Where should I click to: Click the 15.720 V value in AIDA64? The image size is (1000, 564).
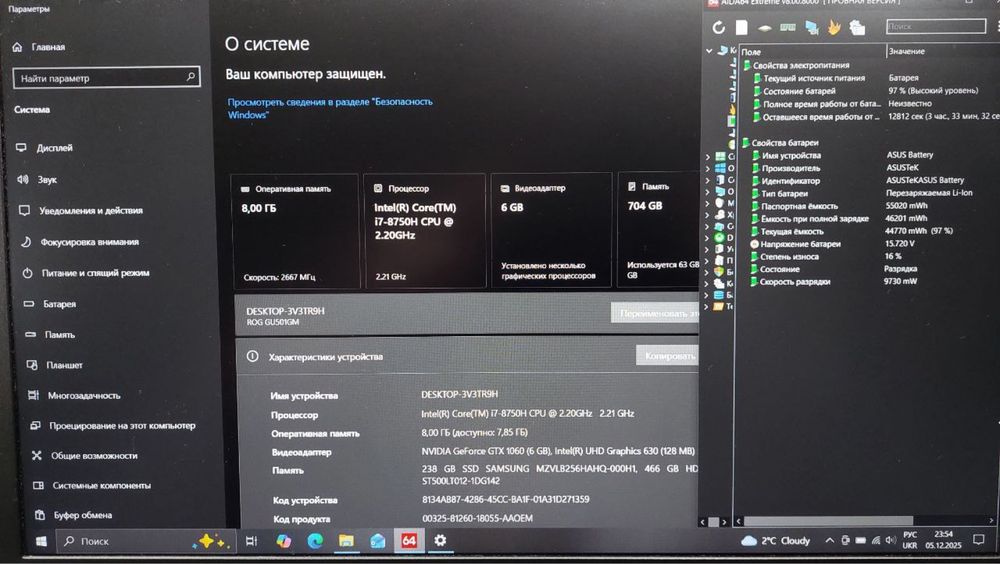900,244
